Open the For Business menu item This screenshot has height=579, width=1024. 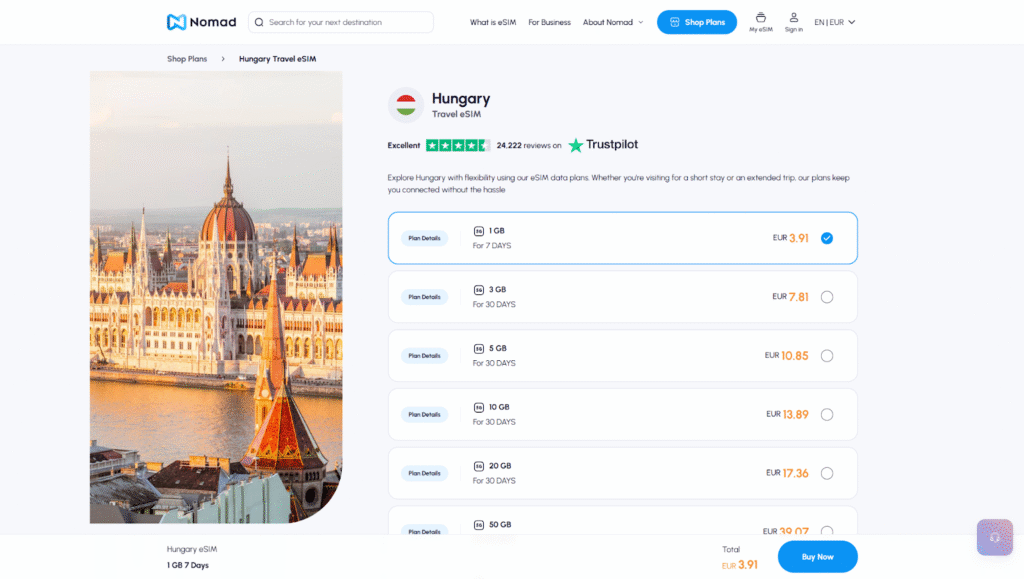point(549,21)
